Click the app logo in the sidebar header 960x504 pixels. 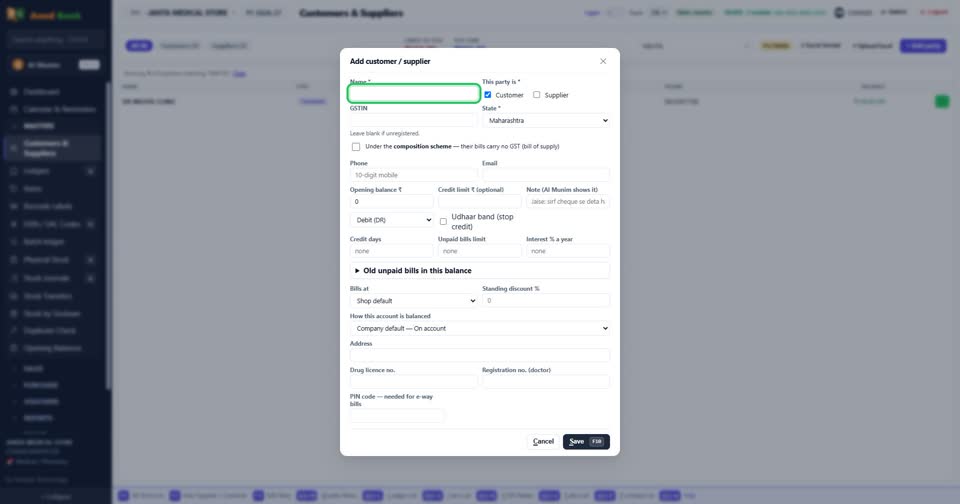(15, 15)
